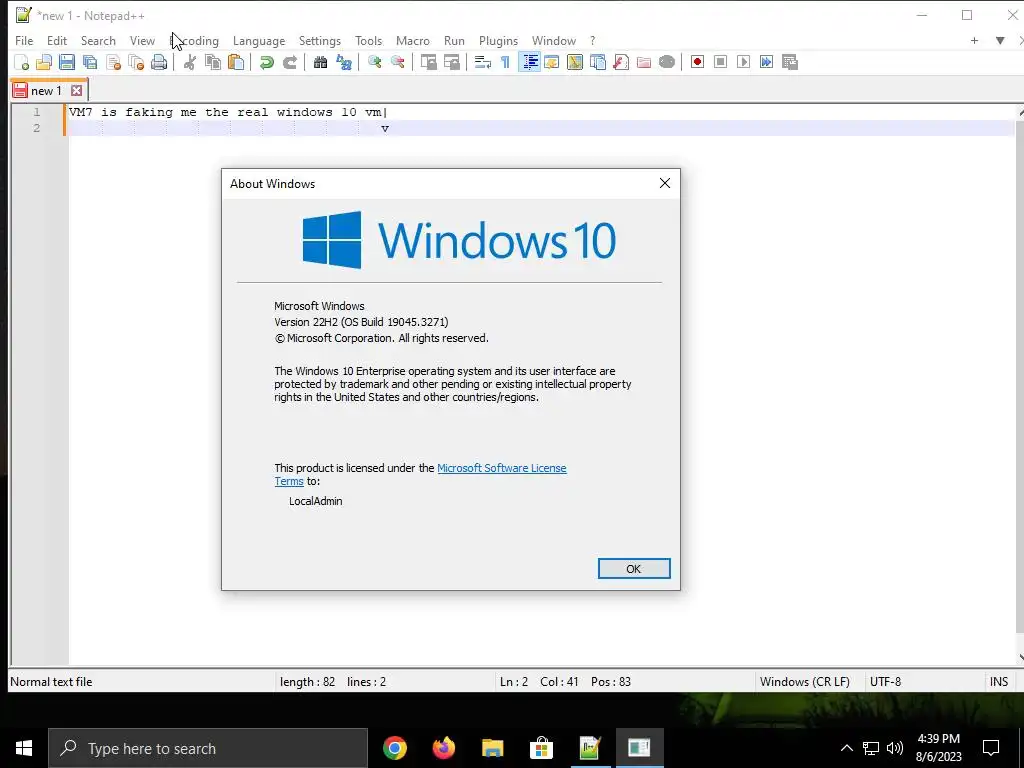Click the Open file toolbar icon
The width and height of the screenshot is (1024, 768).
(x=44, y=62)
